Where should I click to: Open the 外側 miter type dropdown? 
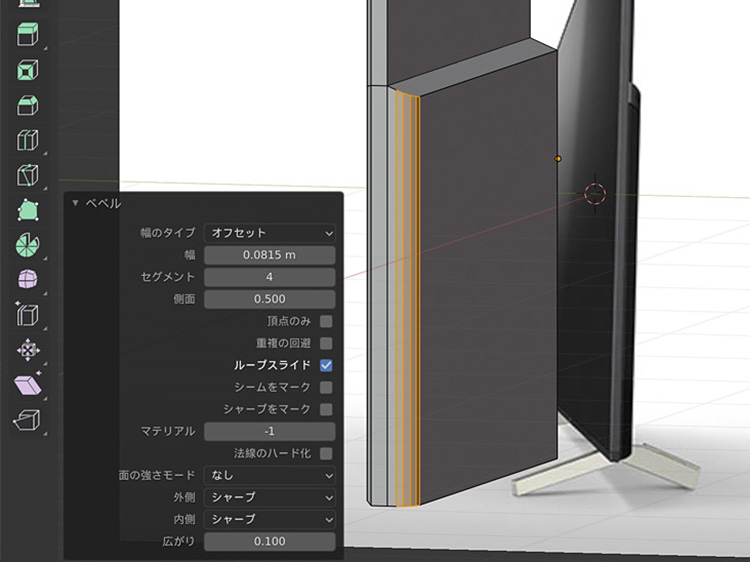[x=270, y=497]
